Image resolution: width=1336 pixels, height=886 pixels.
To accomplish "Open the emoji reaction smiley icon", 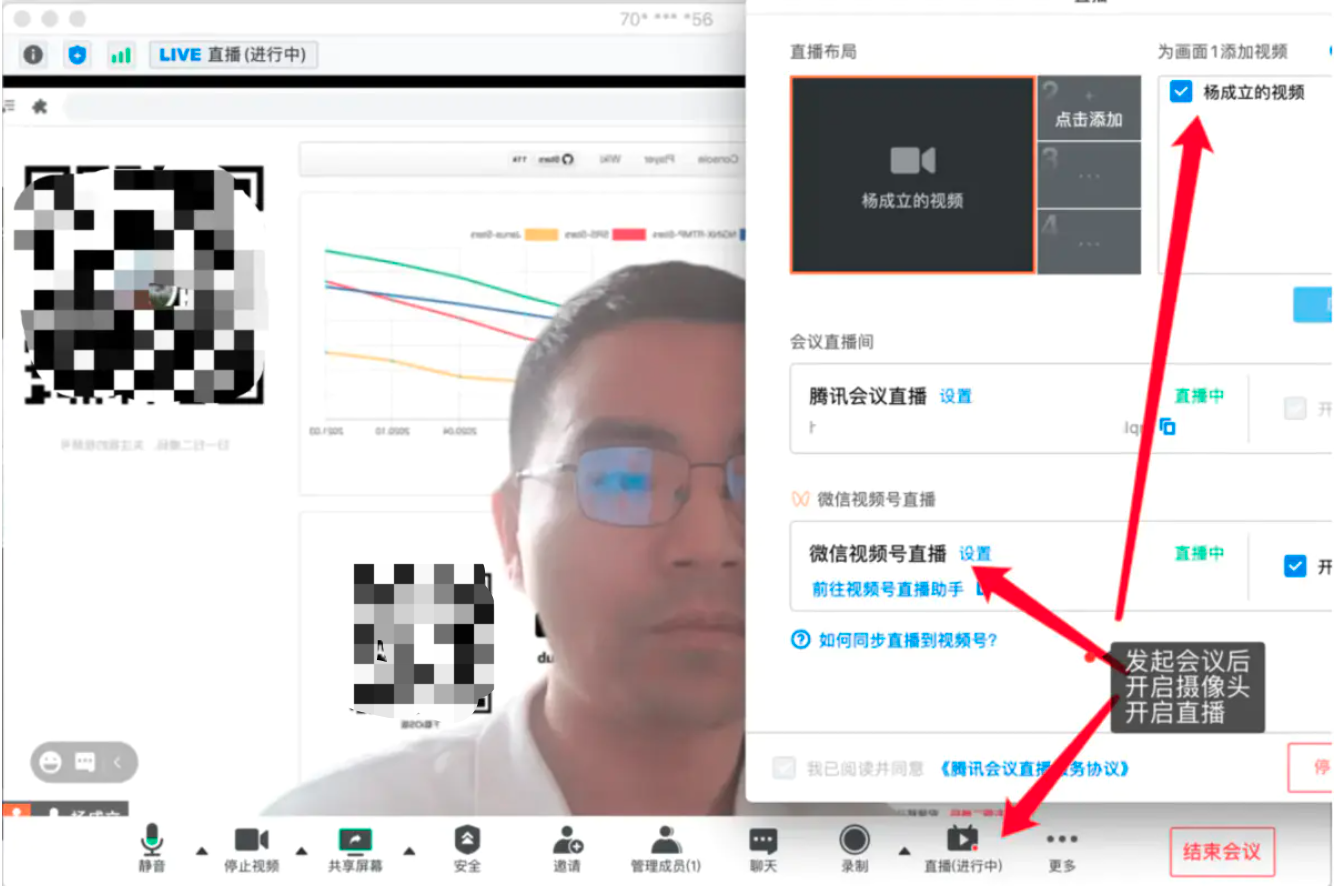I will (x=50, y=763).
